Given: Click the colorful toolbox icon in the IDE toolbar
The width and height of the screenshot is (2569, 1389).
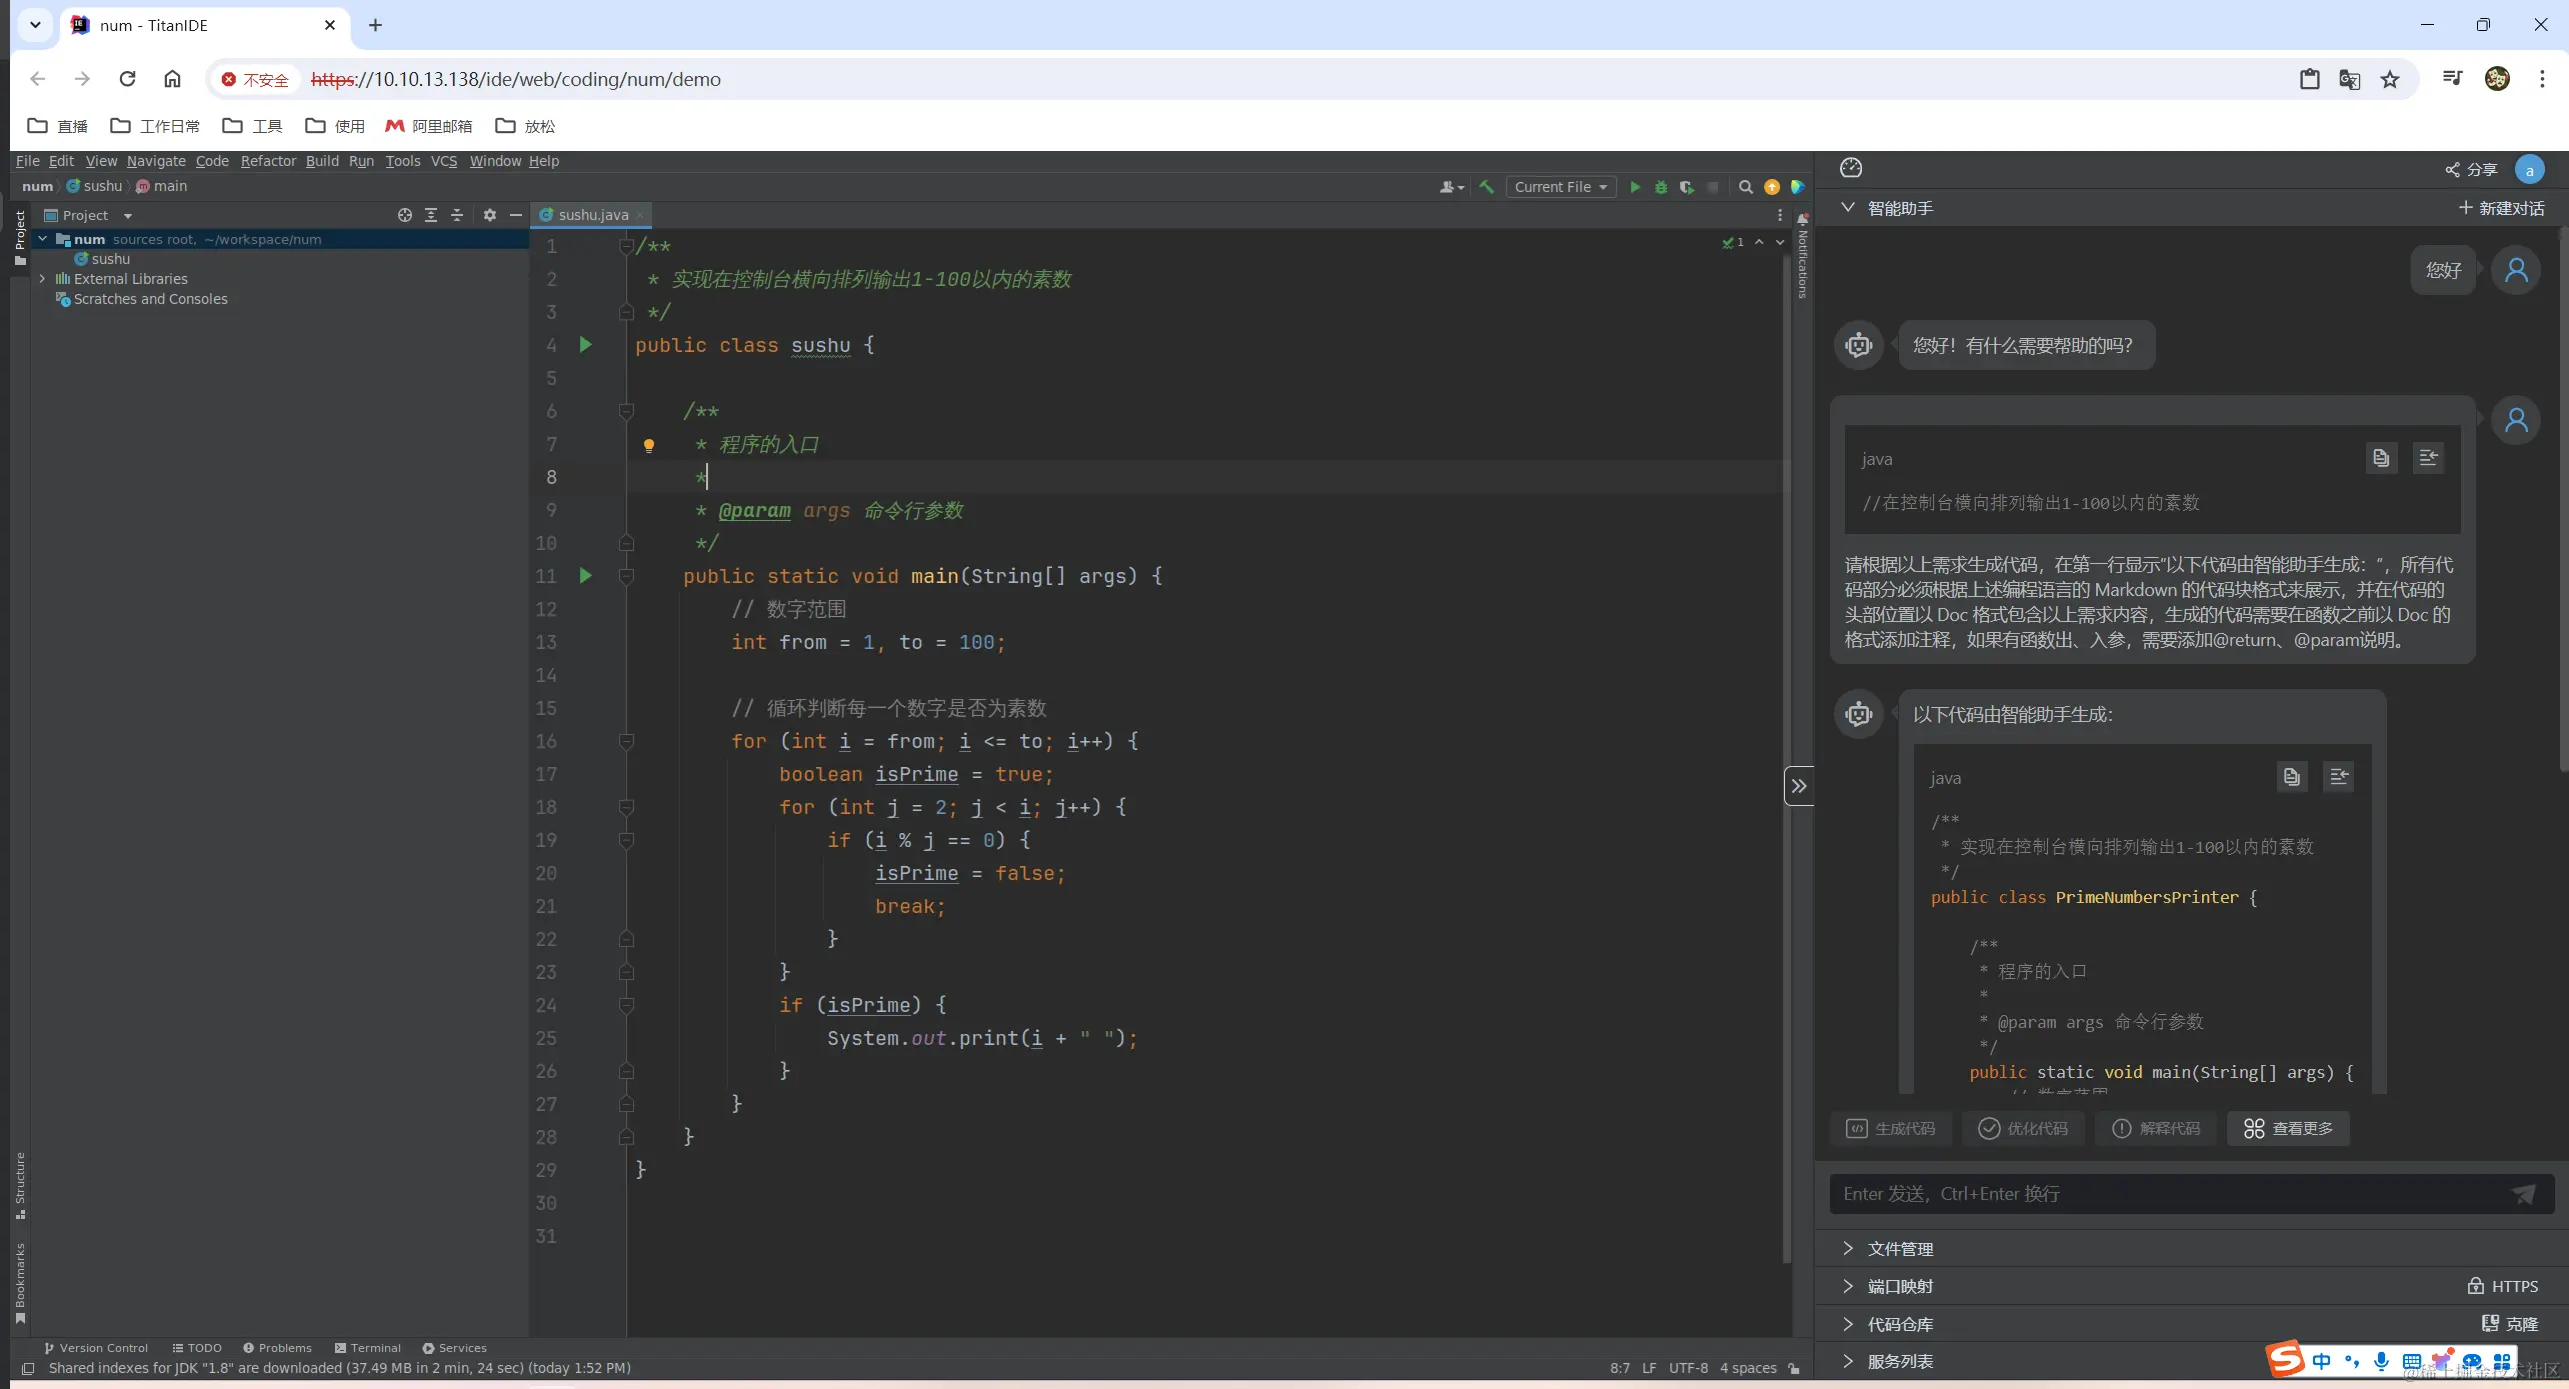Looking at the screenshot, I should pyautogui.click(x=1797, y=187).
